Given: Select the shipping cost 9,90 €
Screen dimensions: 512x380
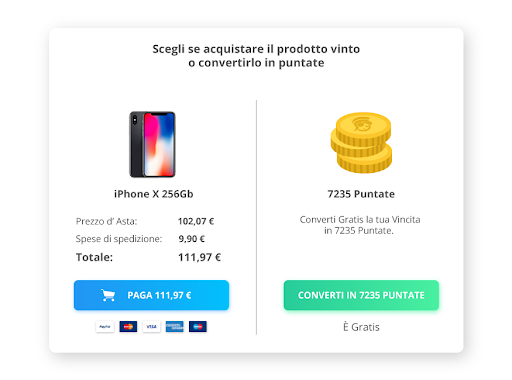Looking at the screenshot, I should coord(192,239).
